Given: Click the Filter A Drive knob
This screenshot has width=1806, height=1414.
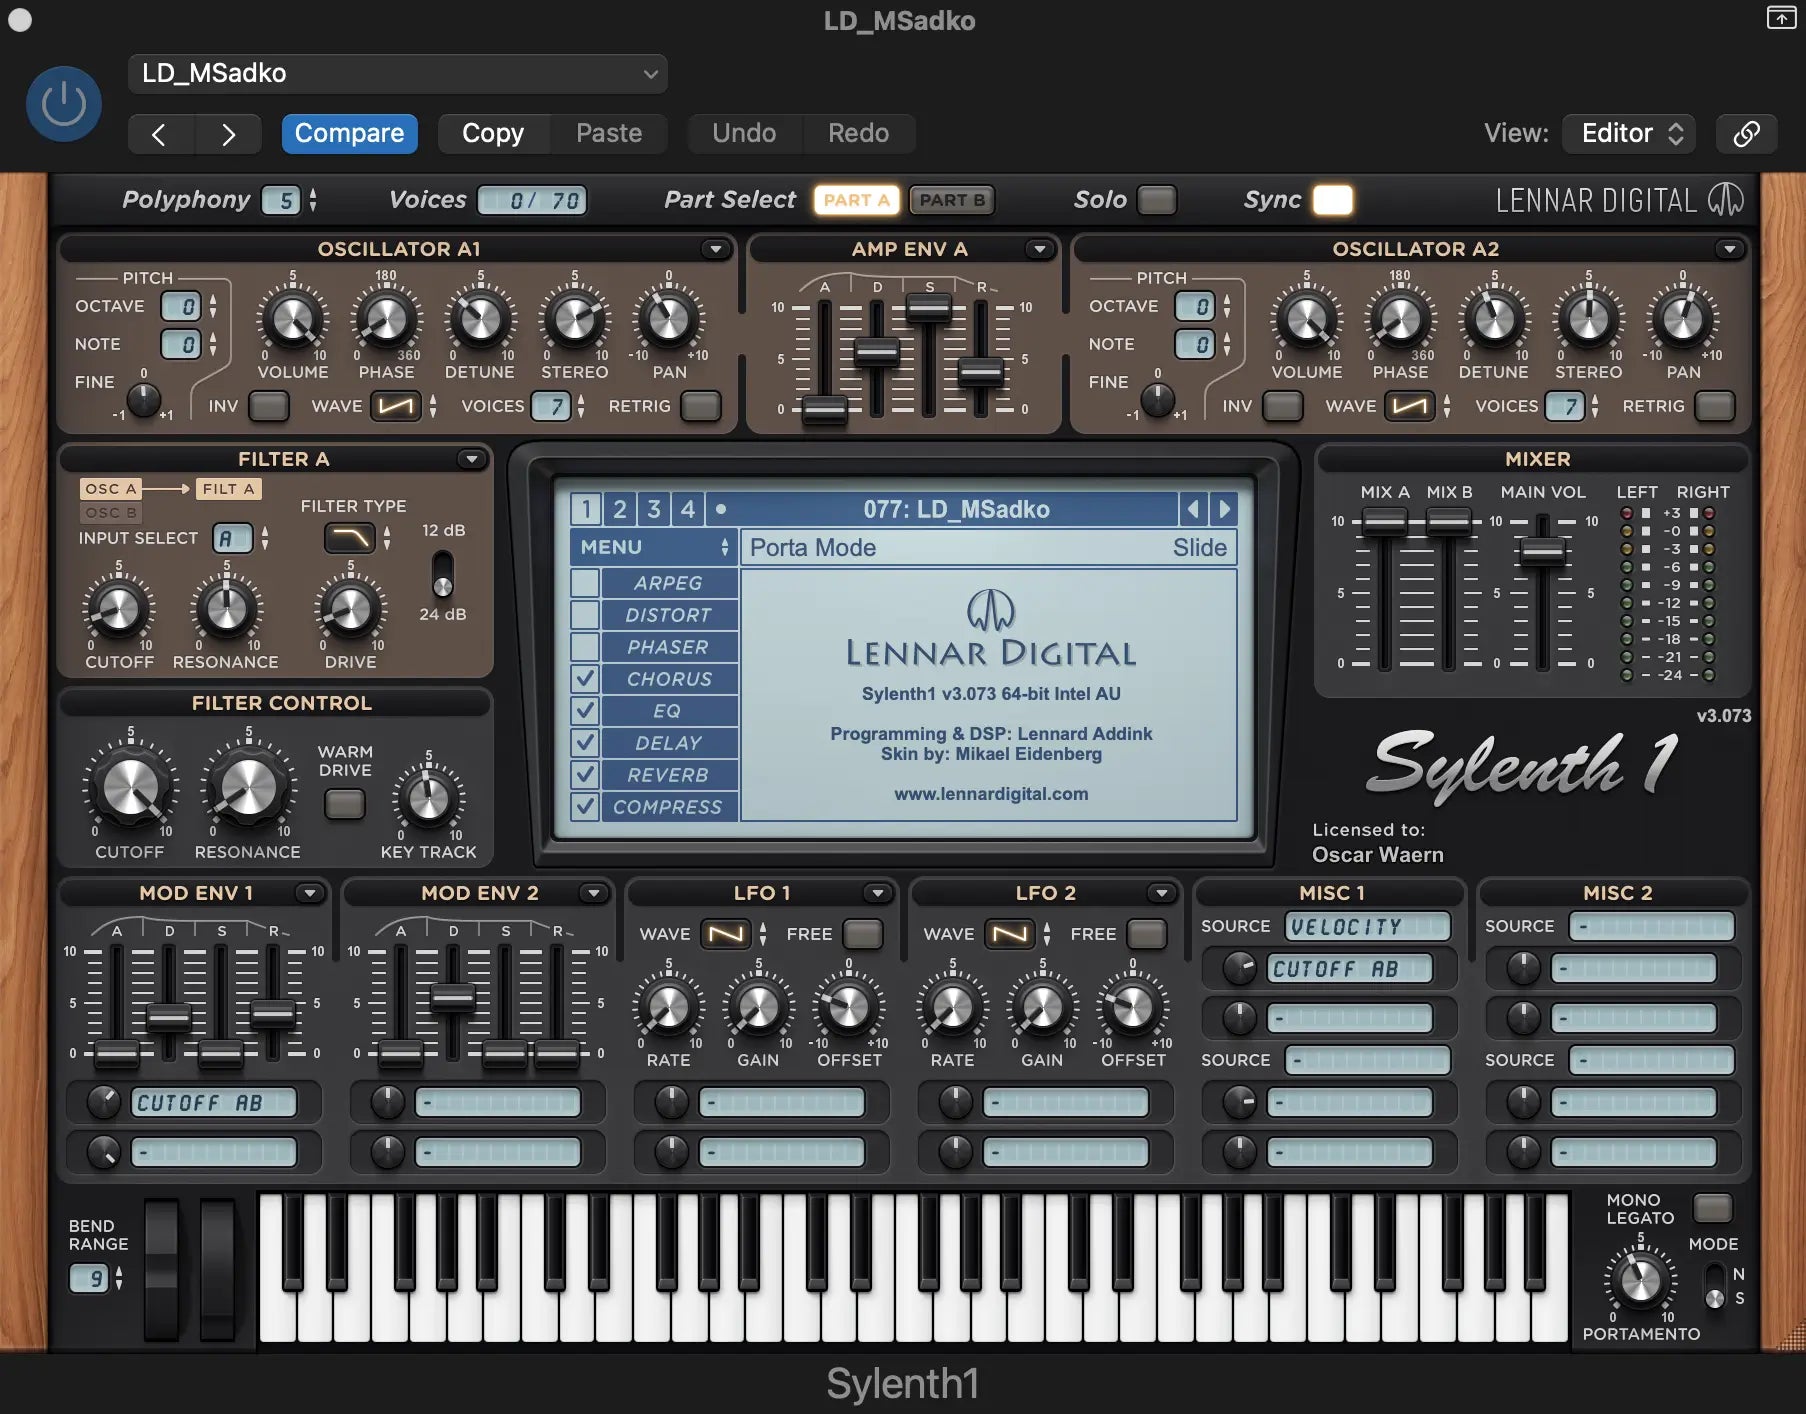Looking at the screenshot, I should tap(350, 610).
